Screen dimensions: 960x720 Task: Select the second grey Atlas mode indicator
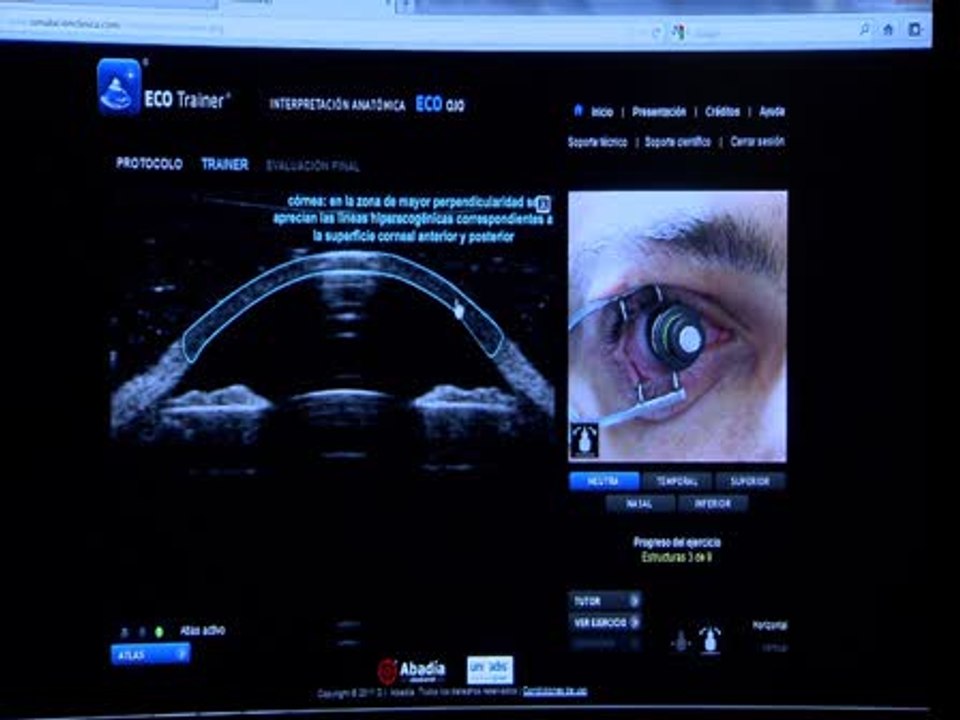click(x=141, y=632)
